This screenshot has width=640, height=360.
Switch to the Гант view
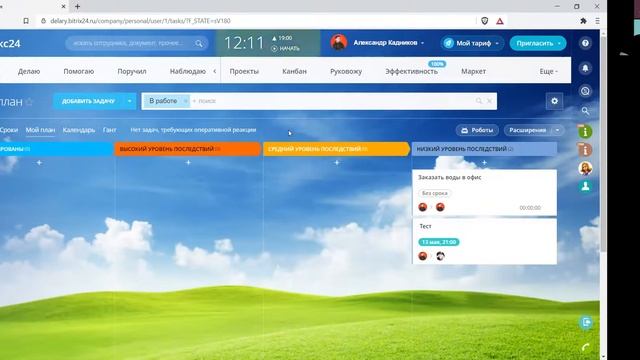(x=109, y=130)
